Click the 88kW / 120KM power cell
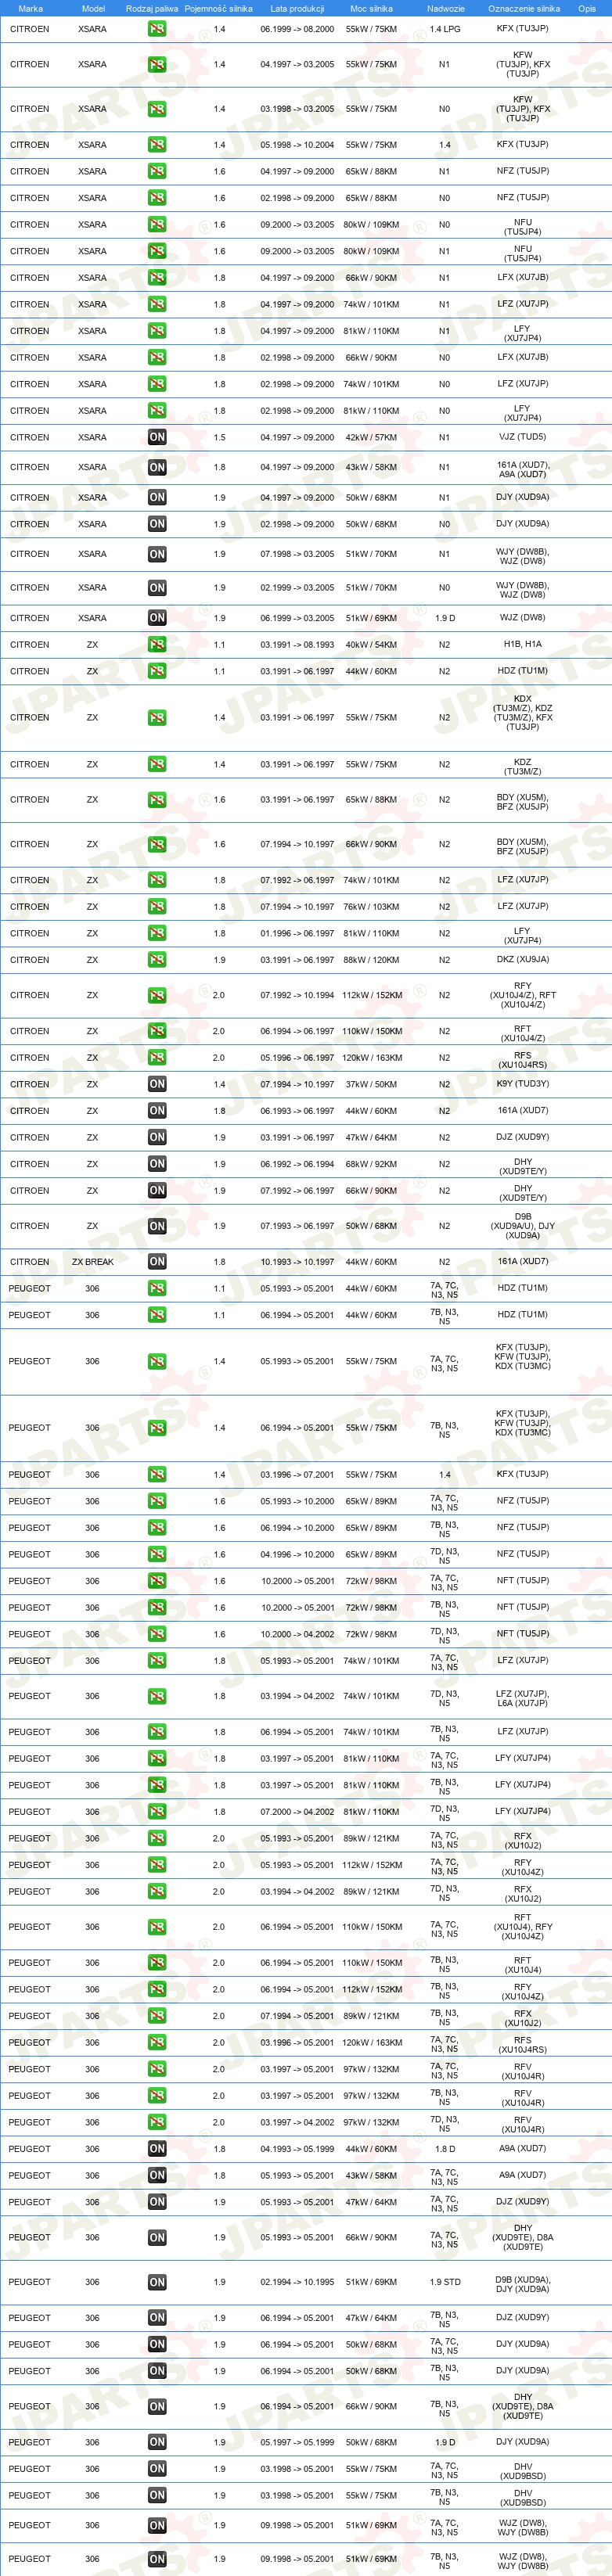 coord(371,960)
